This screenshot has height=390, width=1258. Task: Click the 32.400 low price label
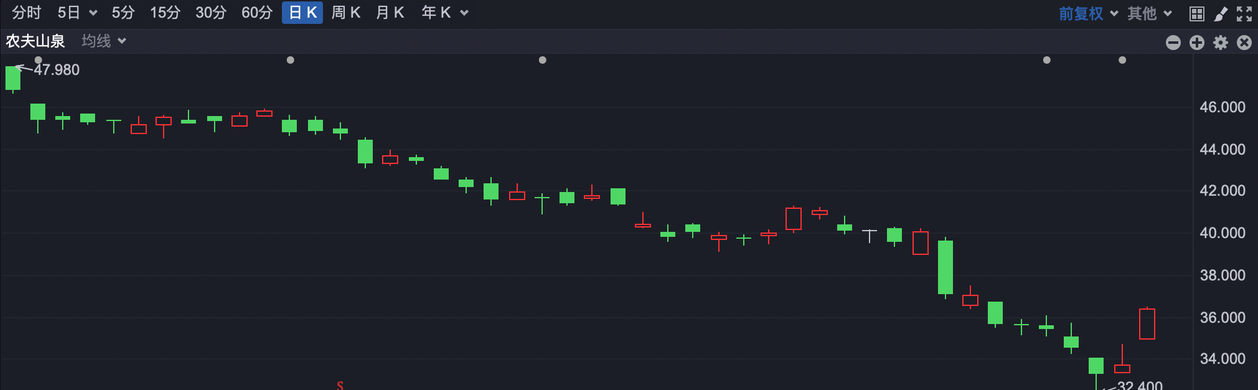pos(1139,386)
